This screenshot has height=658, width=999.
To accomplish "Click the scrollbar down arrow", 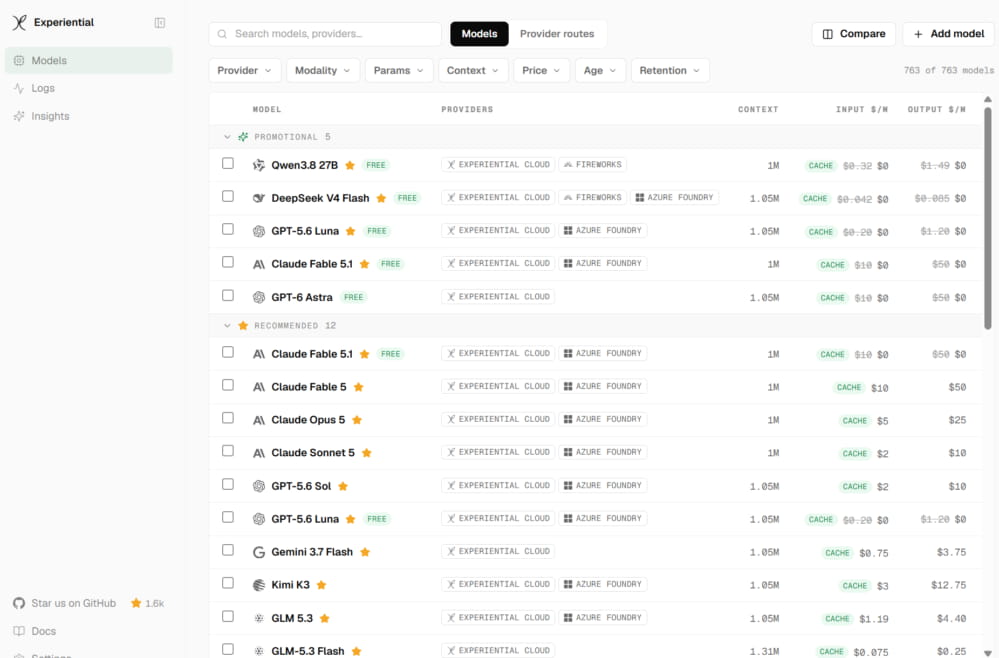I will click(988, 653).
